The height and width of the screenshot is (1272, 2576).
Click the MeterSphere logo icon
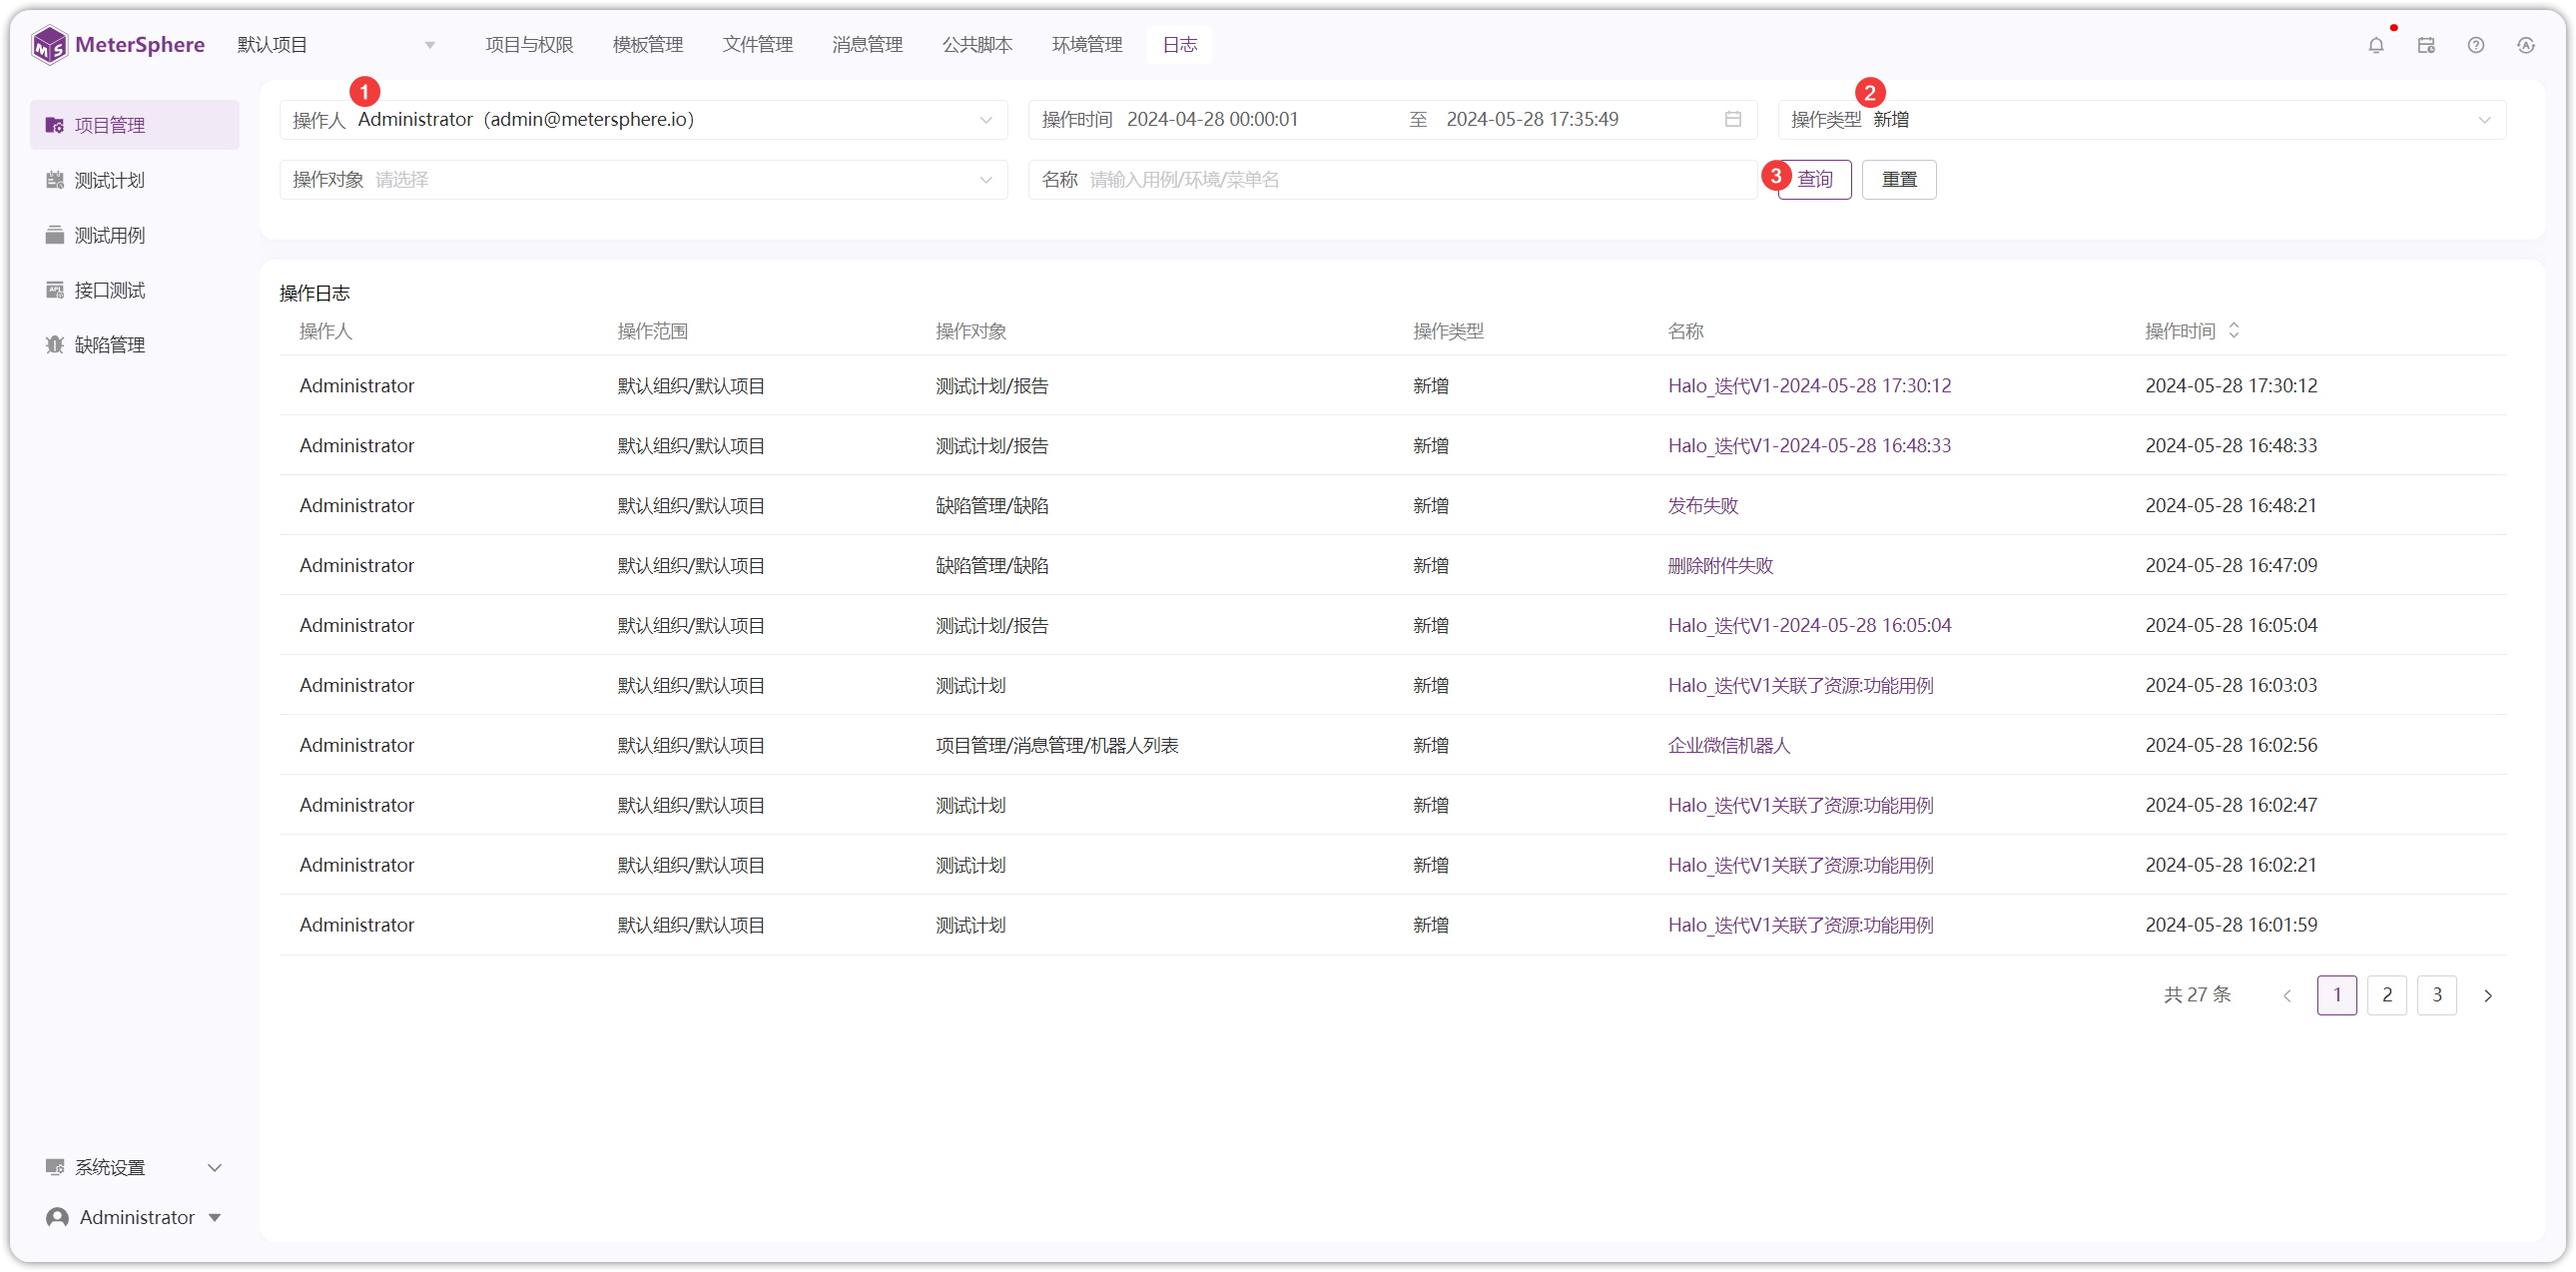pyautogui.click(x=49, y=45)
